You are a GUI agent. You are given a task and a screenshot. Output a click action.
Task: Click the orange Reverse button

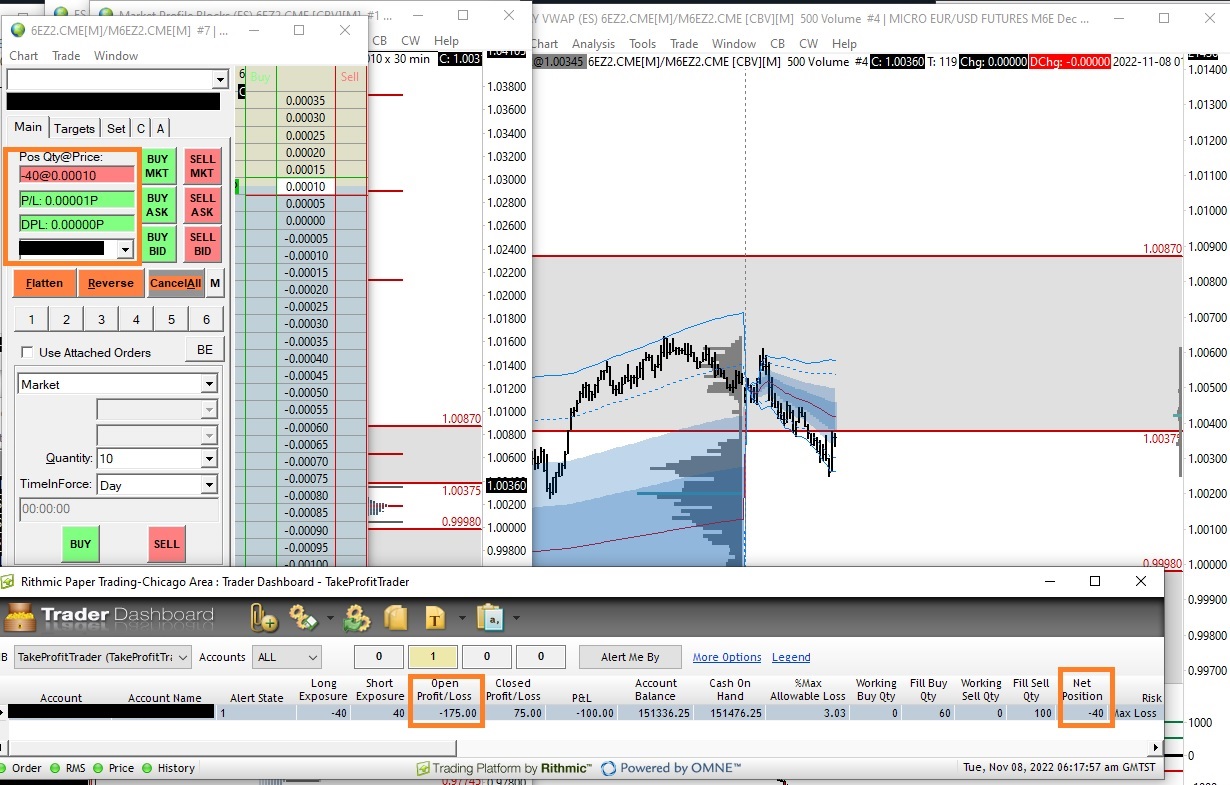110,283
